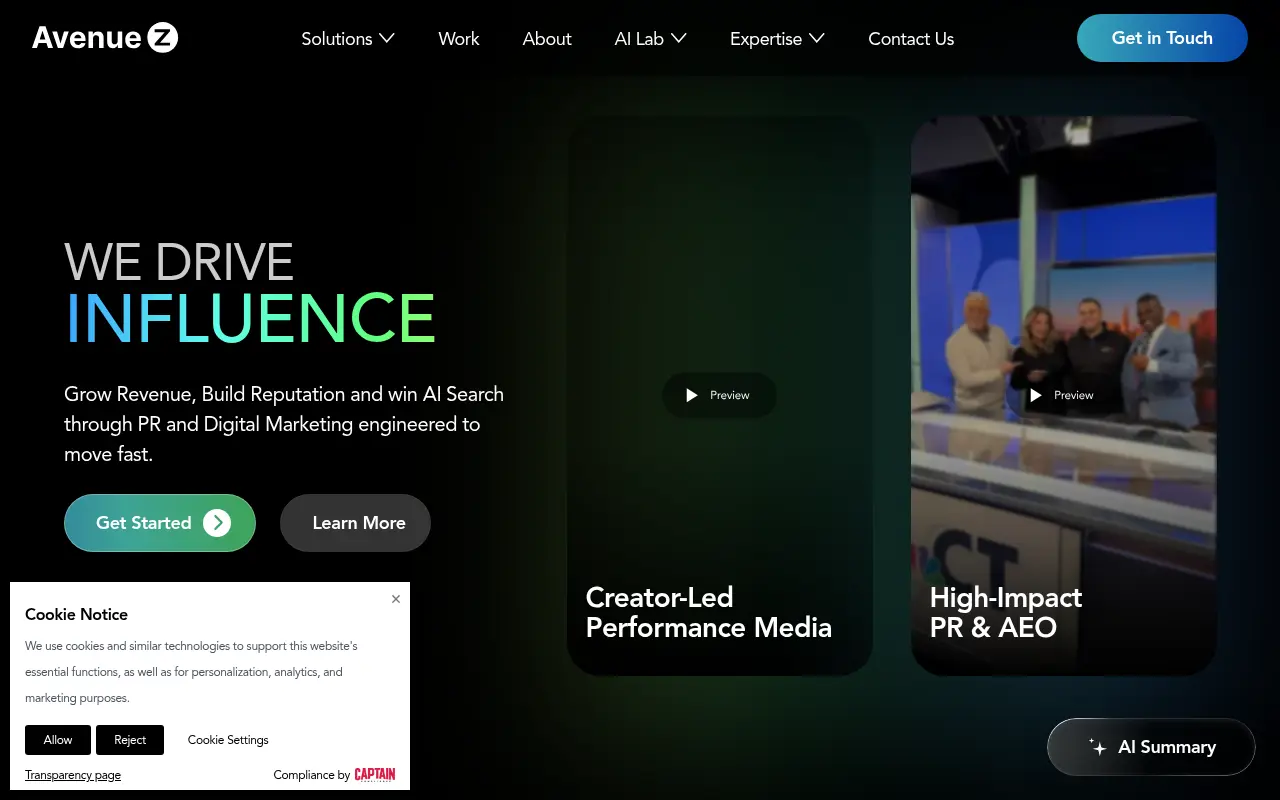Open the Work page

(x=459, y=39)
